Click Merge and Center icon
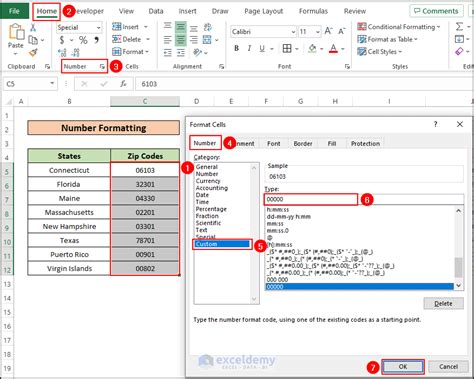Screen dimensions: 474x379 point(207,40)
